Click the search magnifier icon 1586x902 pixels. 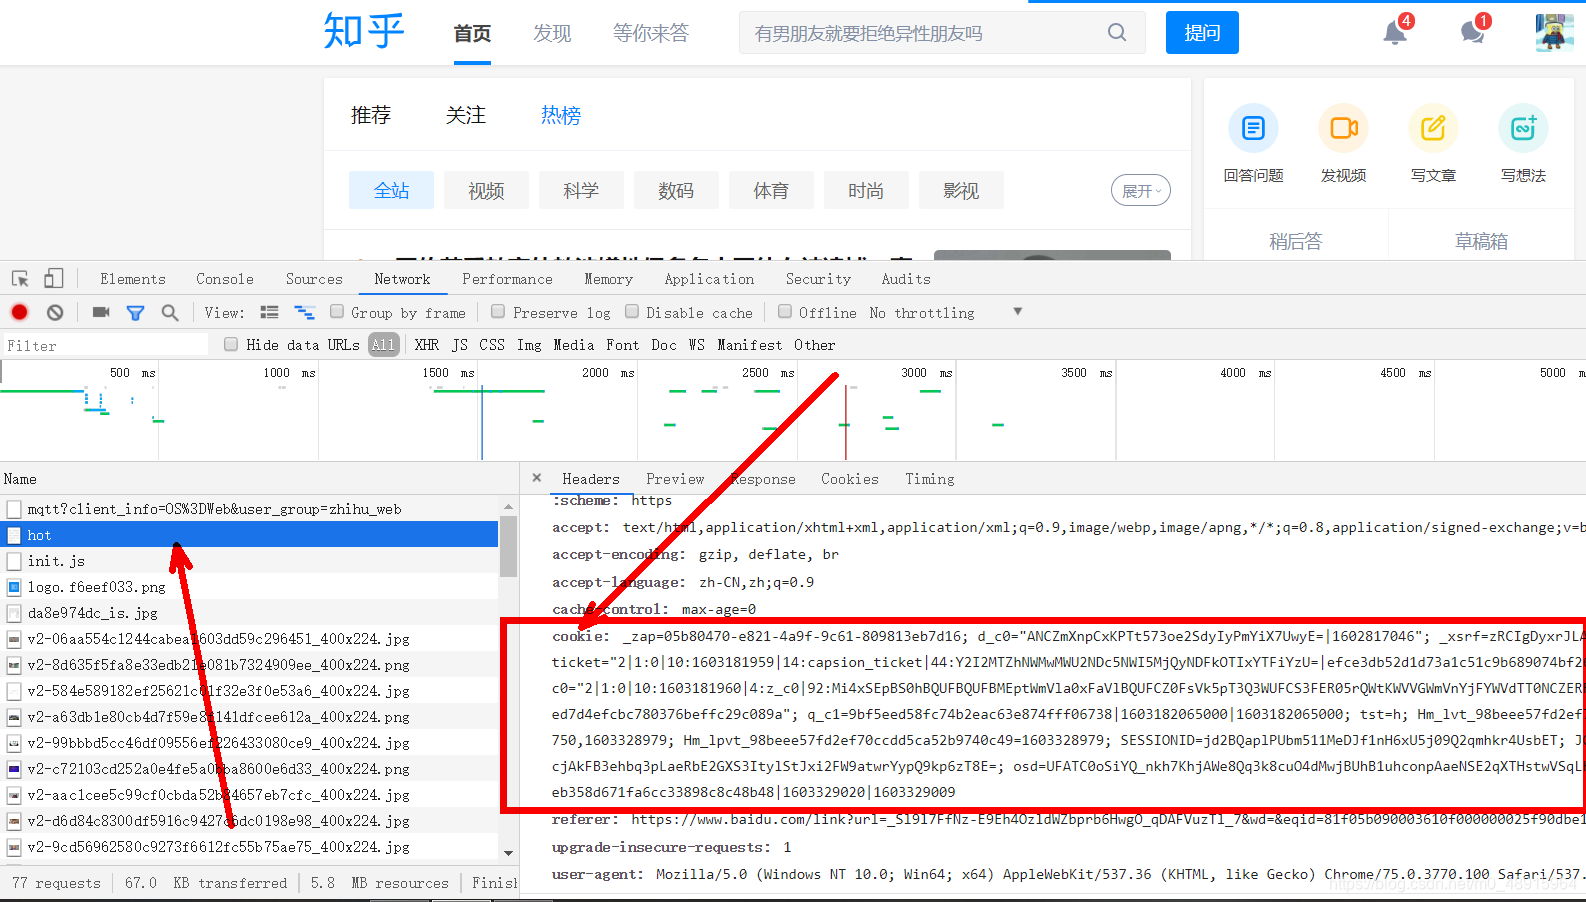[x=1117, y=33]
